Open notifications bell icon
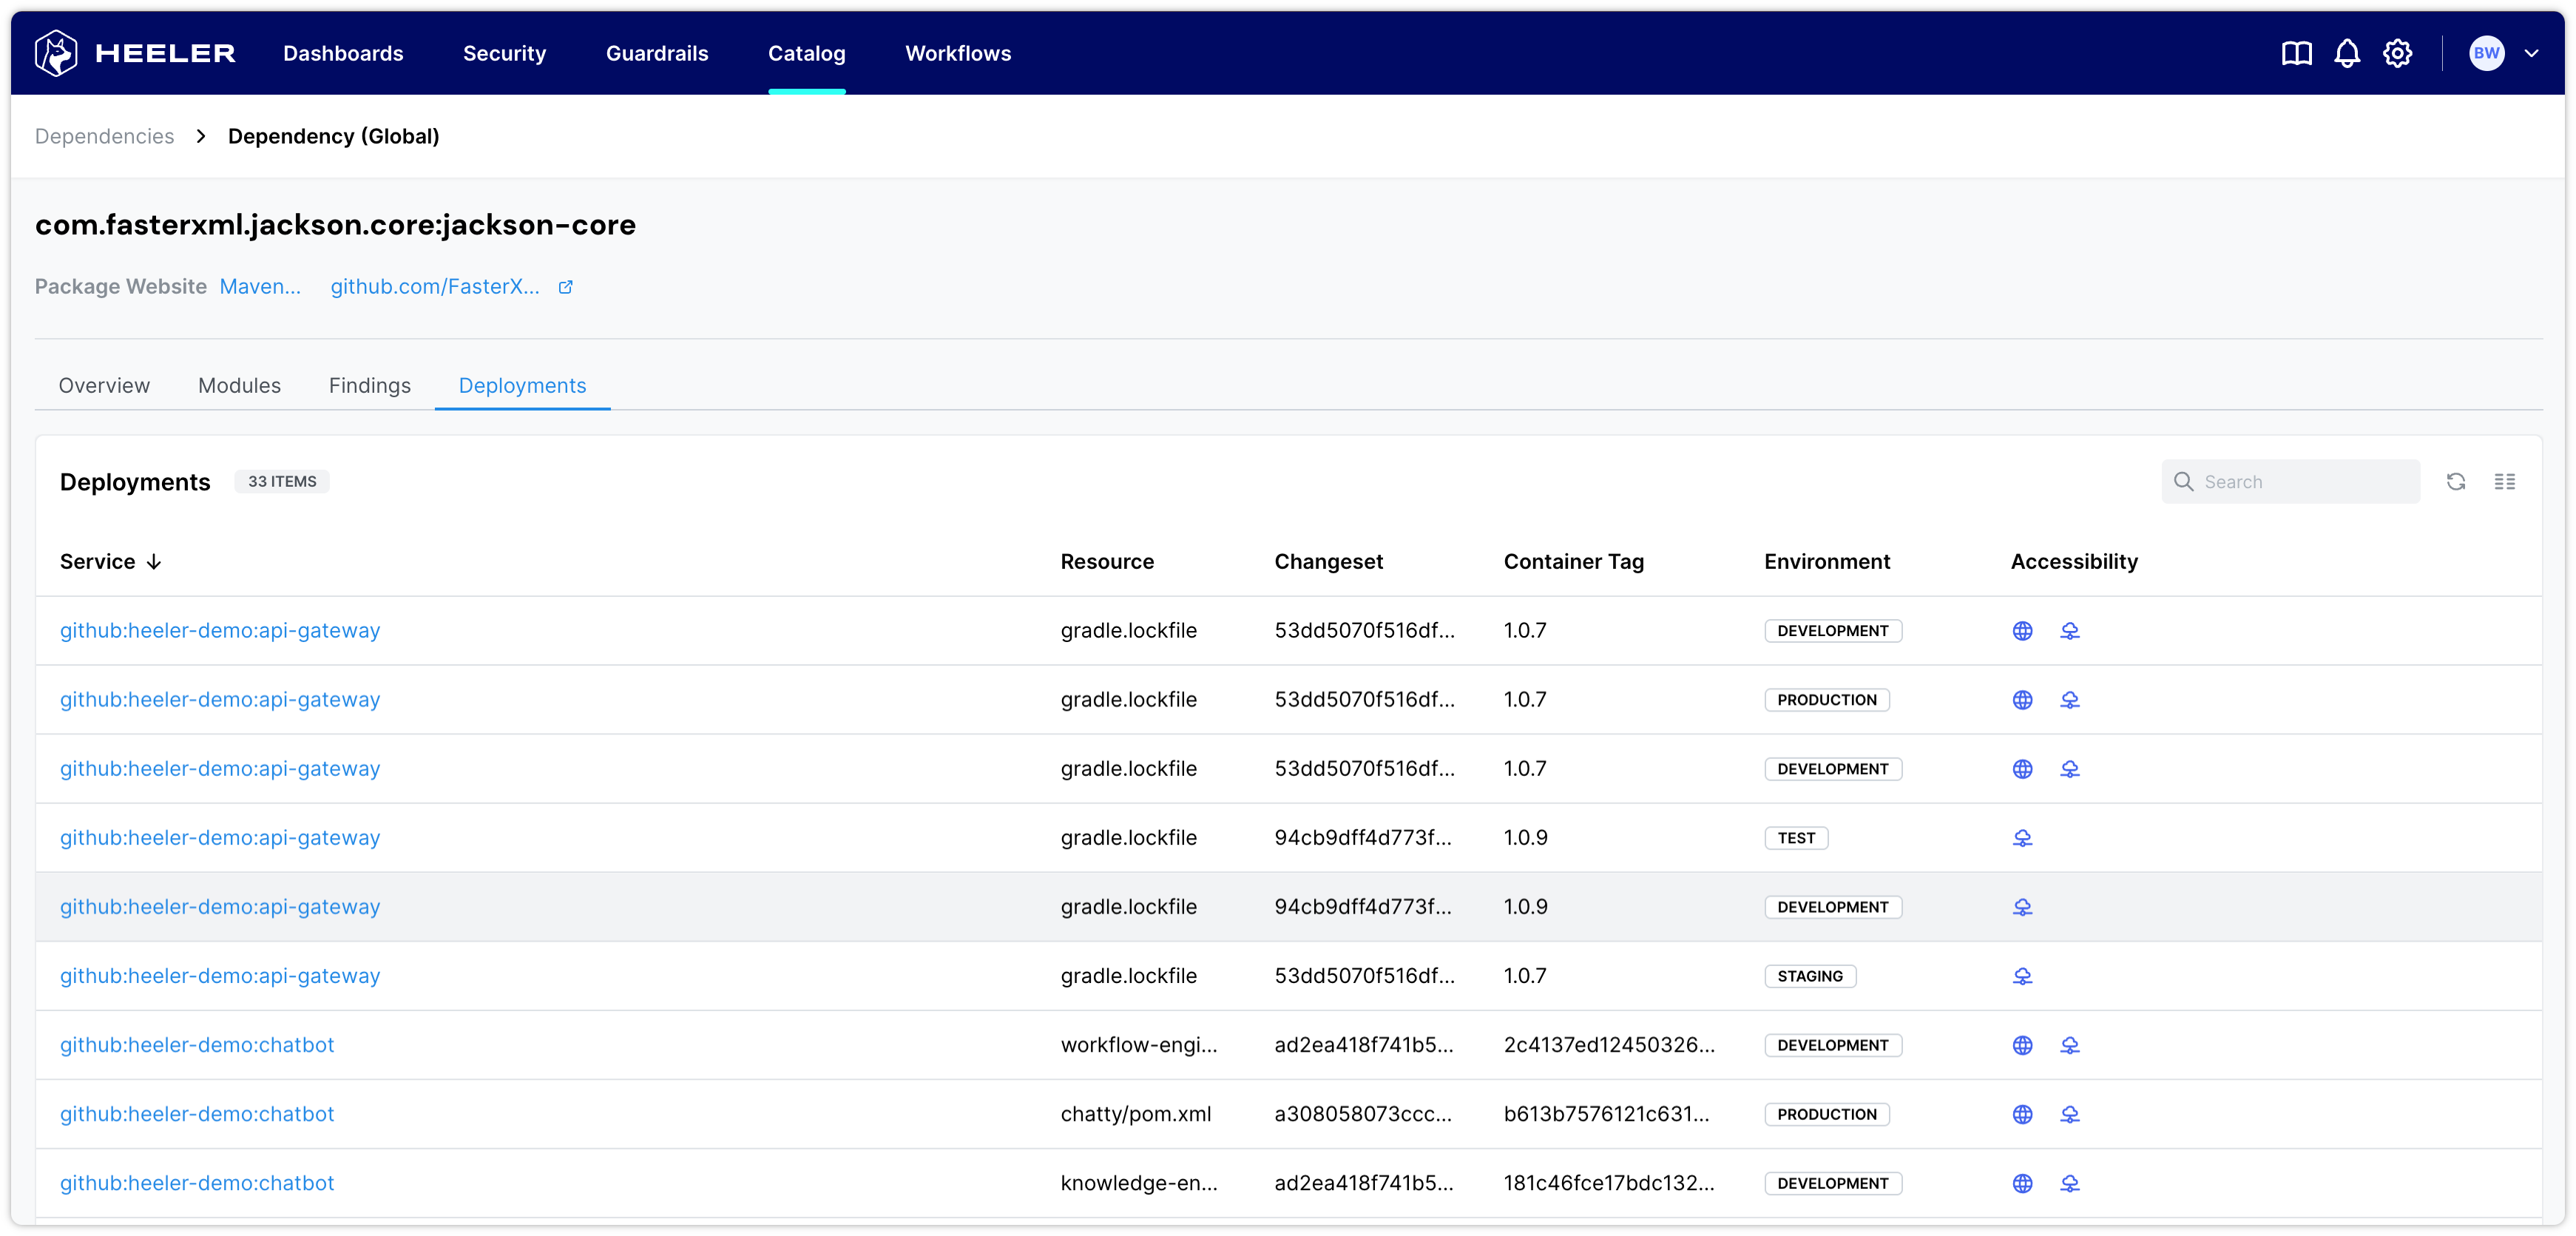Image resolution: width=2576 pixels, height=1236 pixels. [2346, 53]
